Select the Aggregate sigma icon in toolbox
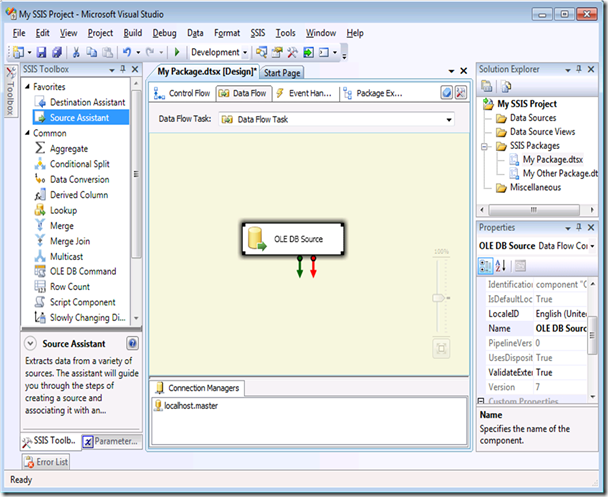 click(40, 148)
